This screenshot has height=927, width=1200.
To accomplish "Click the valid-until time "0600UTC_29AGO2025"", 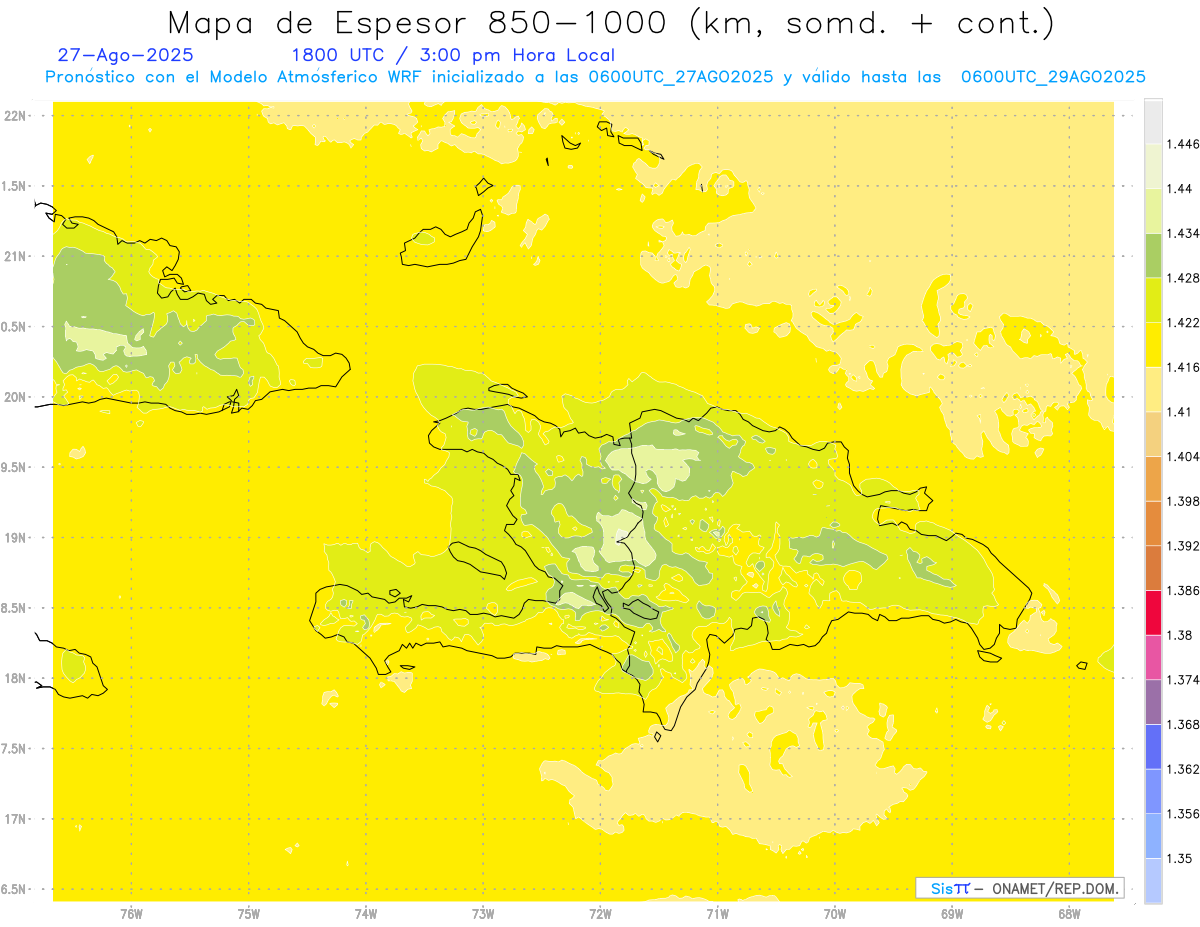I will 1053,77.
